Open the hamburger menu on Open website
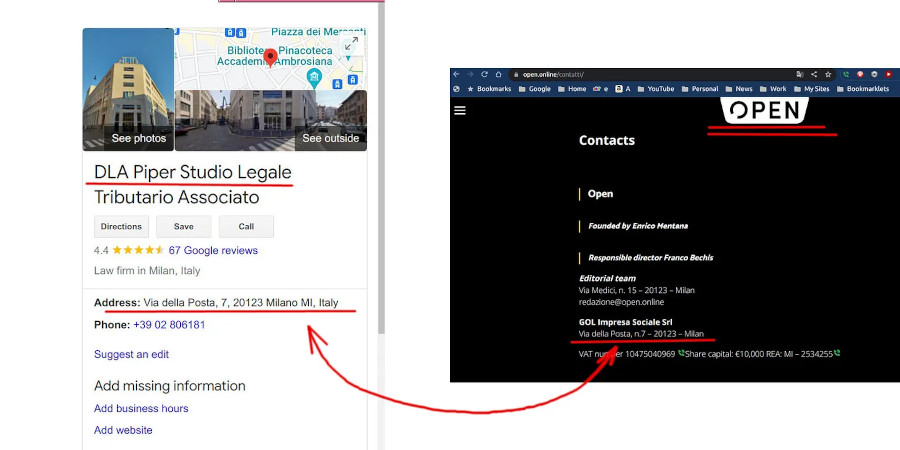This screenshot has width=900, height=450. click(459, 110)
